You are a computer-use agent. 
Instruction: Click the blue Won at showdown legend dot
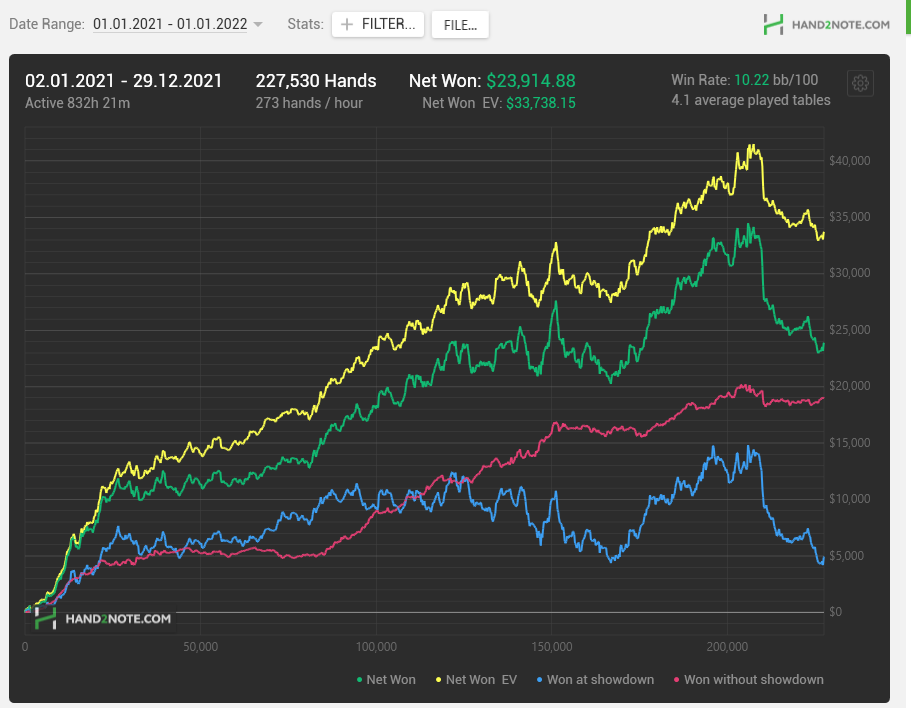[x=540, y=680]
